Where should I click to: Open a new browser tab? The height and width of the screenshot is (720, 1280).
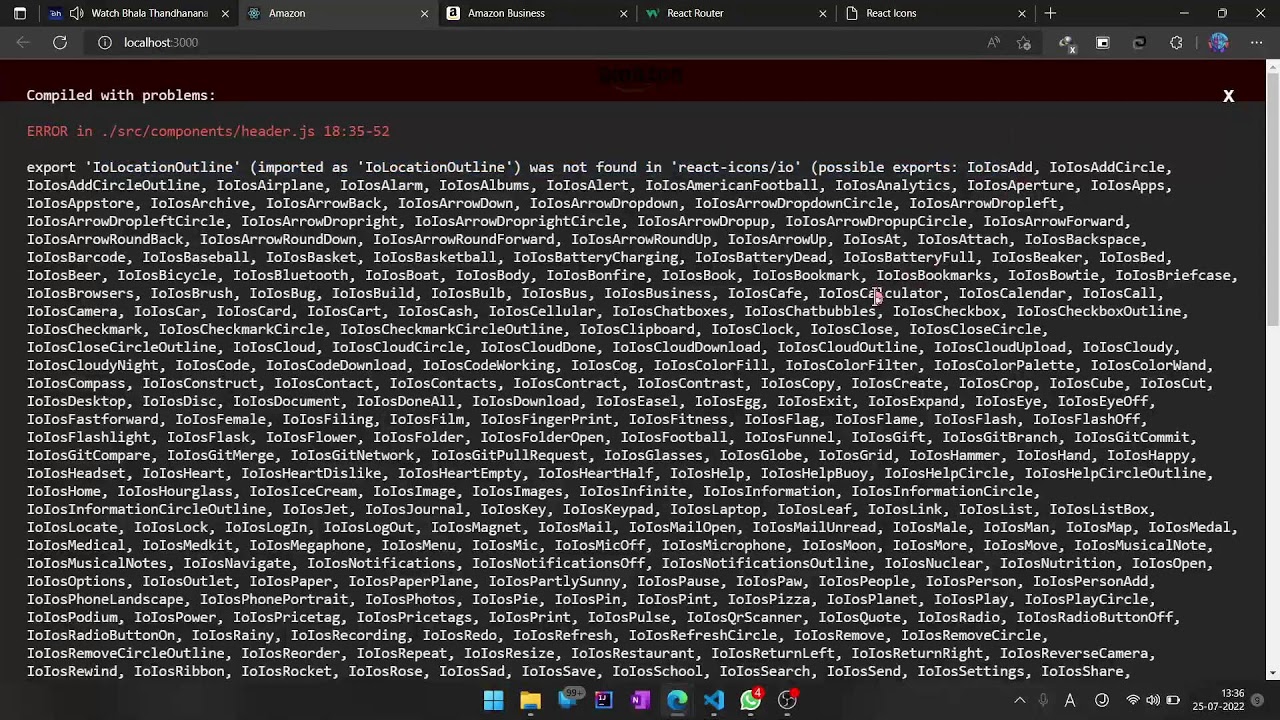(x=1050, y=13)
